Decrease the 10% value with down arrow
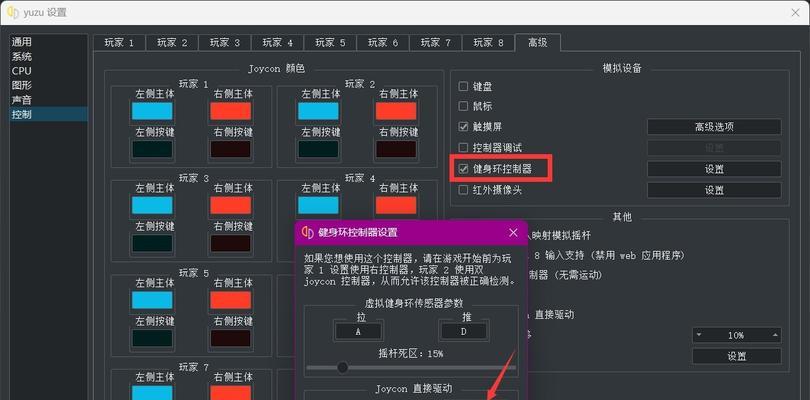 pyautogui.click(x=699, y=335)
